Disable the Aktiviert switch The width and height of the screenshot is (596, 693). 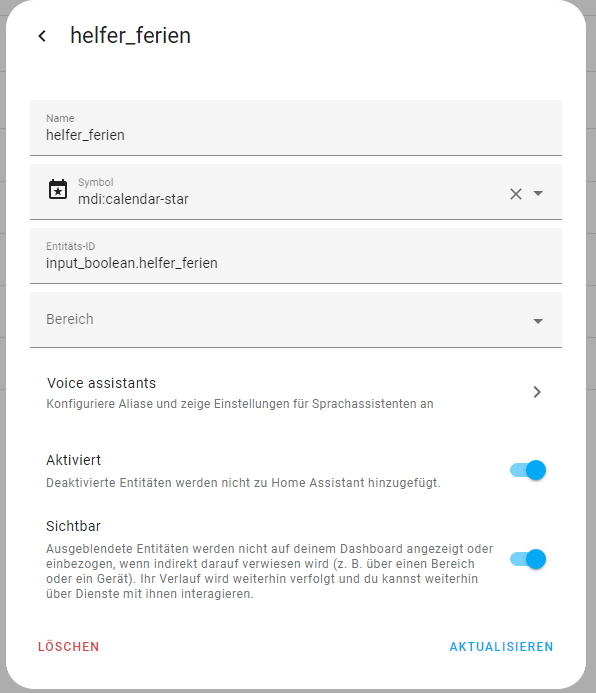tap(528, 470)
